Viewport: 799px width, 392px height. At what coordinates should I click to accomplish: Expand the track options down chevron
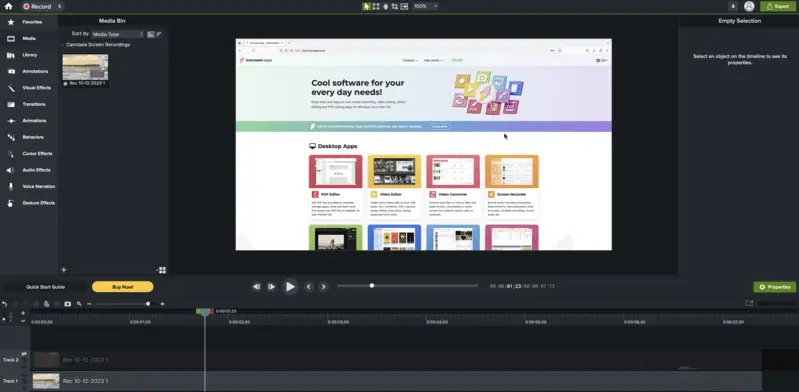coord(23,321)
